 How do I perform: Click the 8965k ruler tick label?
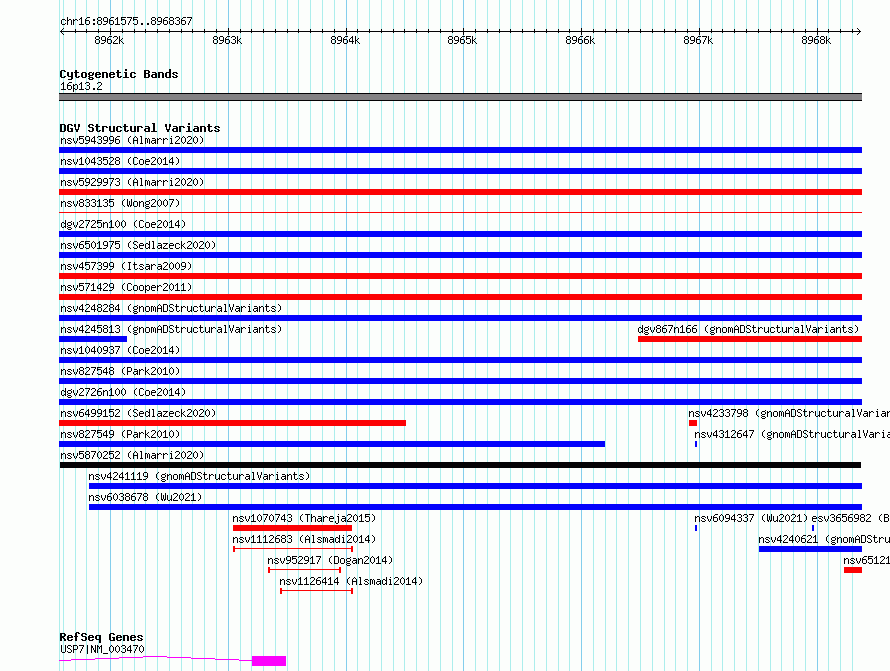click(462, 40)
